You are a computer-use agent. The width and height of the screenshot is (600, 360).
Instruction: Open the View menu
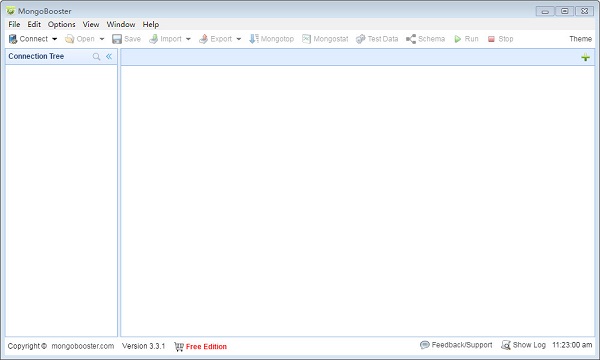pos(91,24)
